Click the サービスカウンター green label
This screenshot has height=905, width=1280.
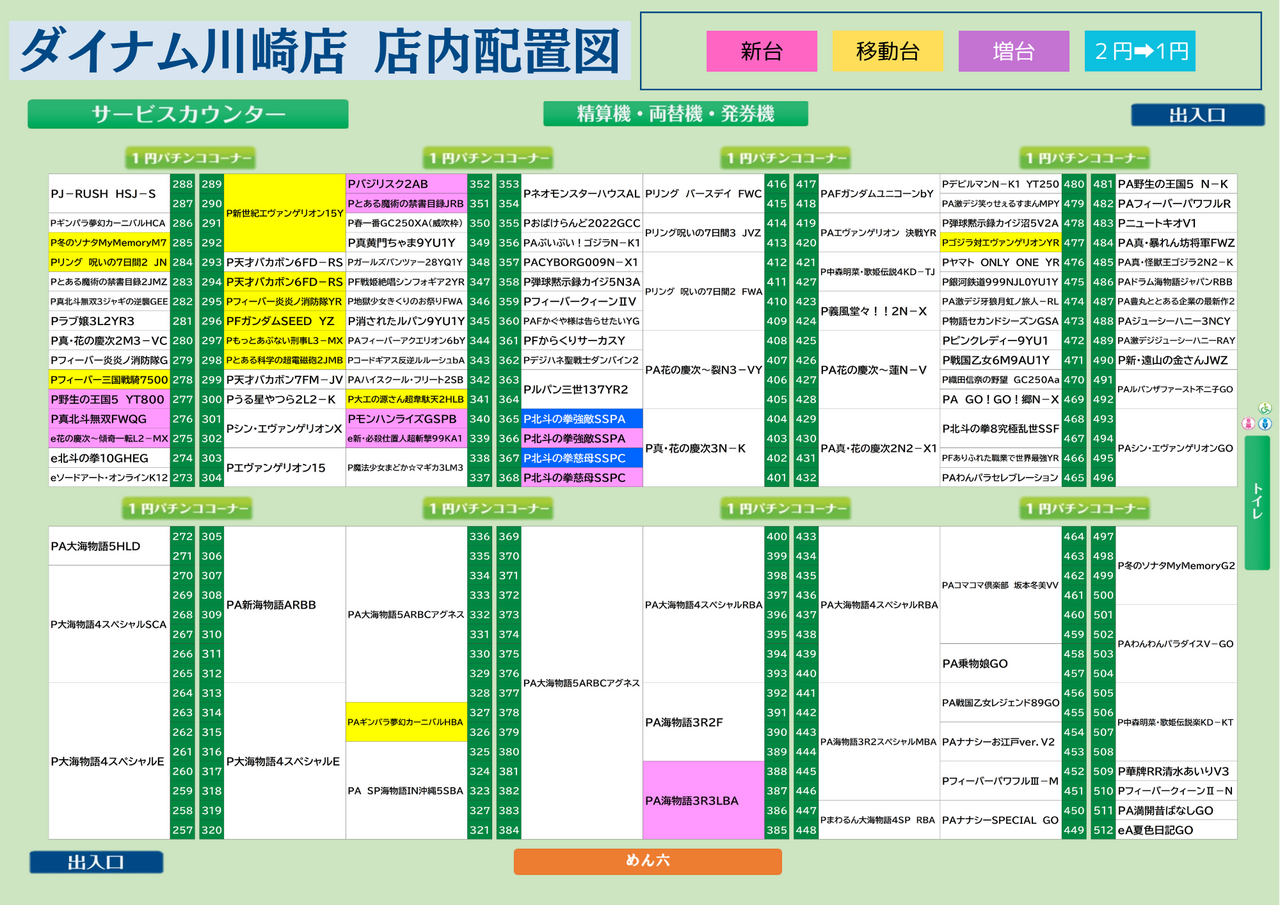click(x=188, y=114)
